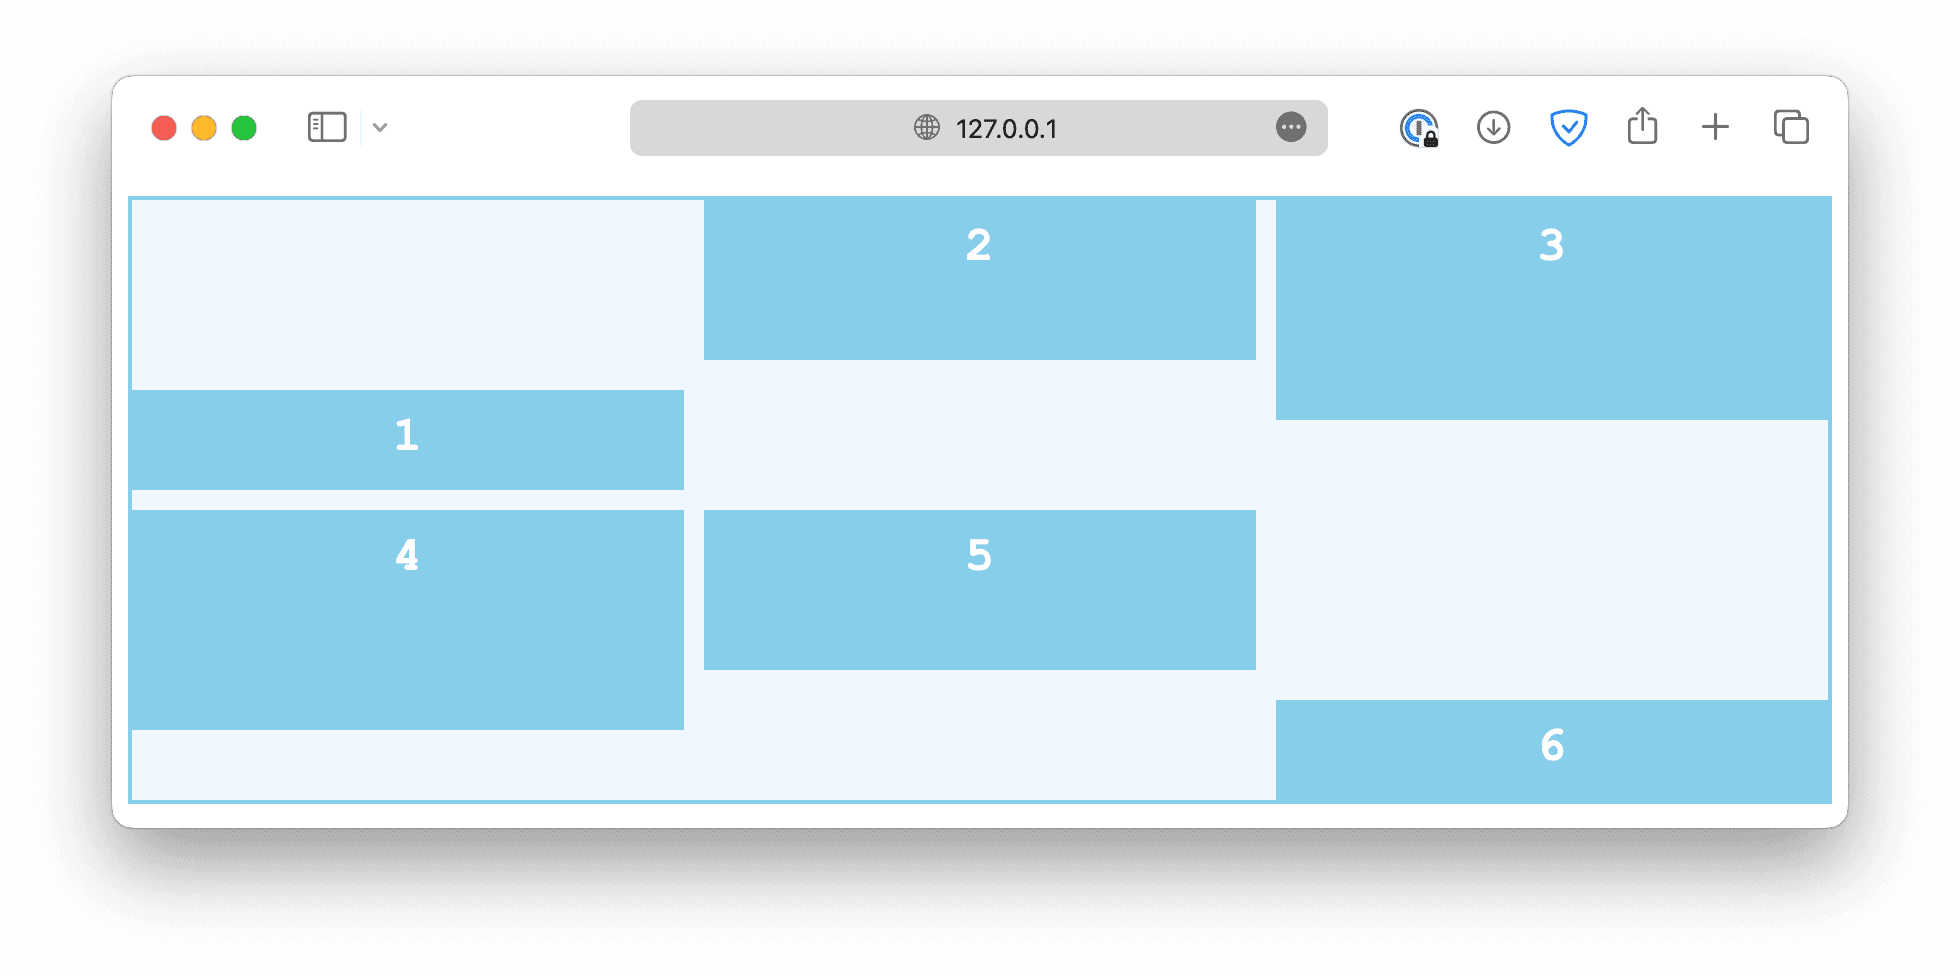The width and height of the screenshot is (1960, 976).
Task: Show the downloads list
Action: [1493, 128]
